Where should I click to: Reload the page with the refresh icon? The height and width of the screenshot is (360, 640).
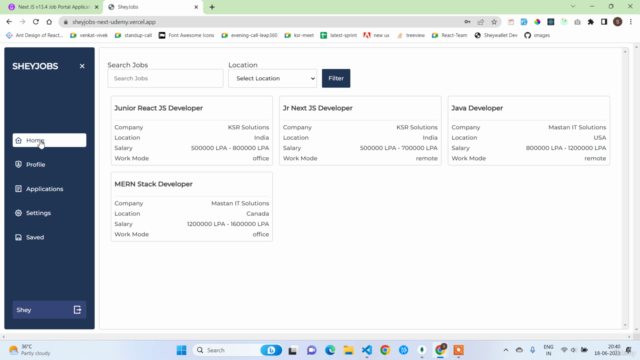click(36, 22)
